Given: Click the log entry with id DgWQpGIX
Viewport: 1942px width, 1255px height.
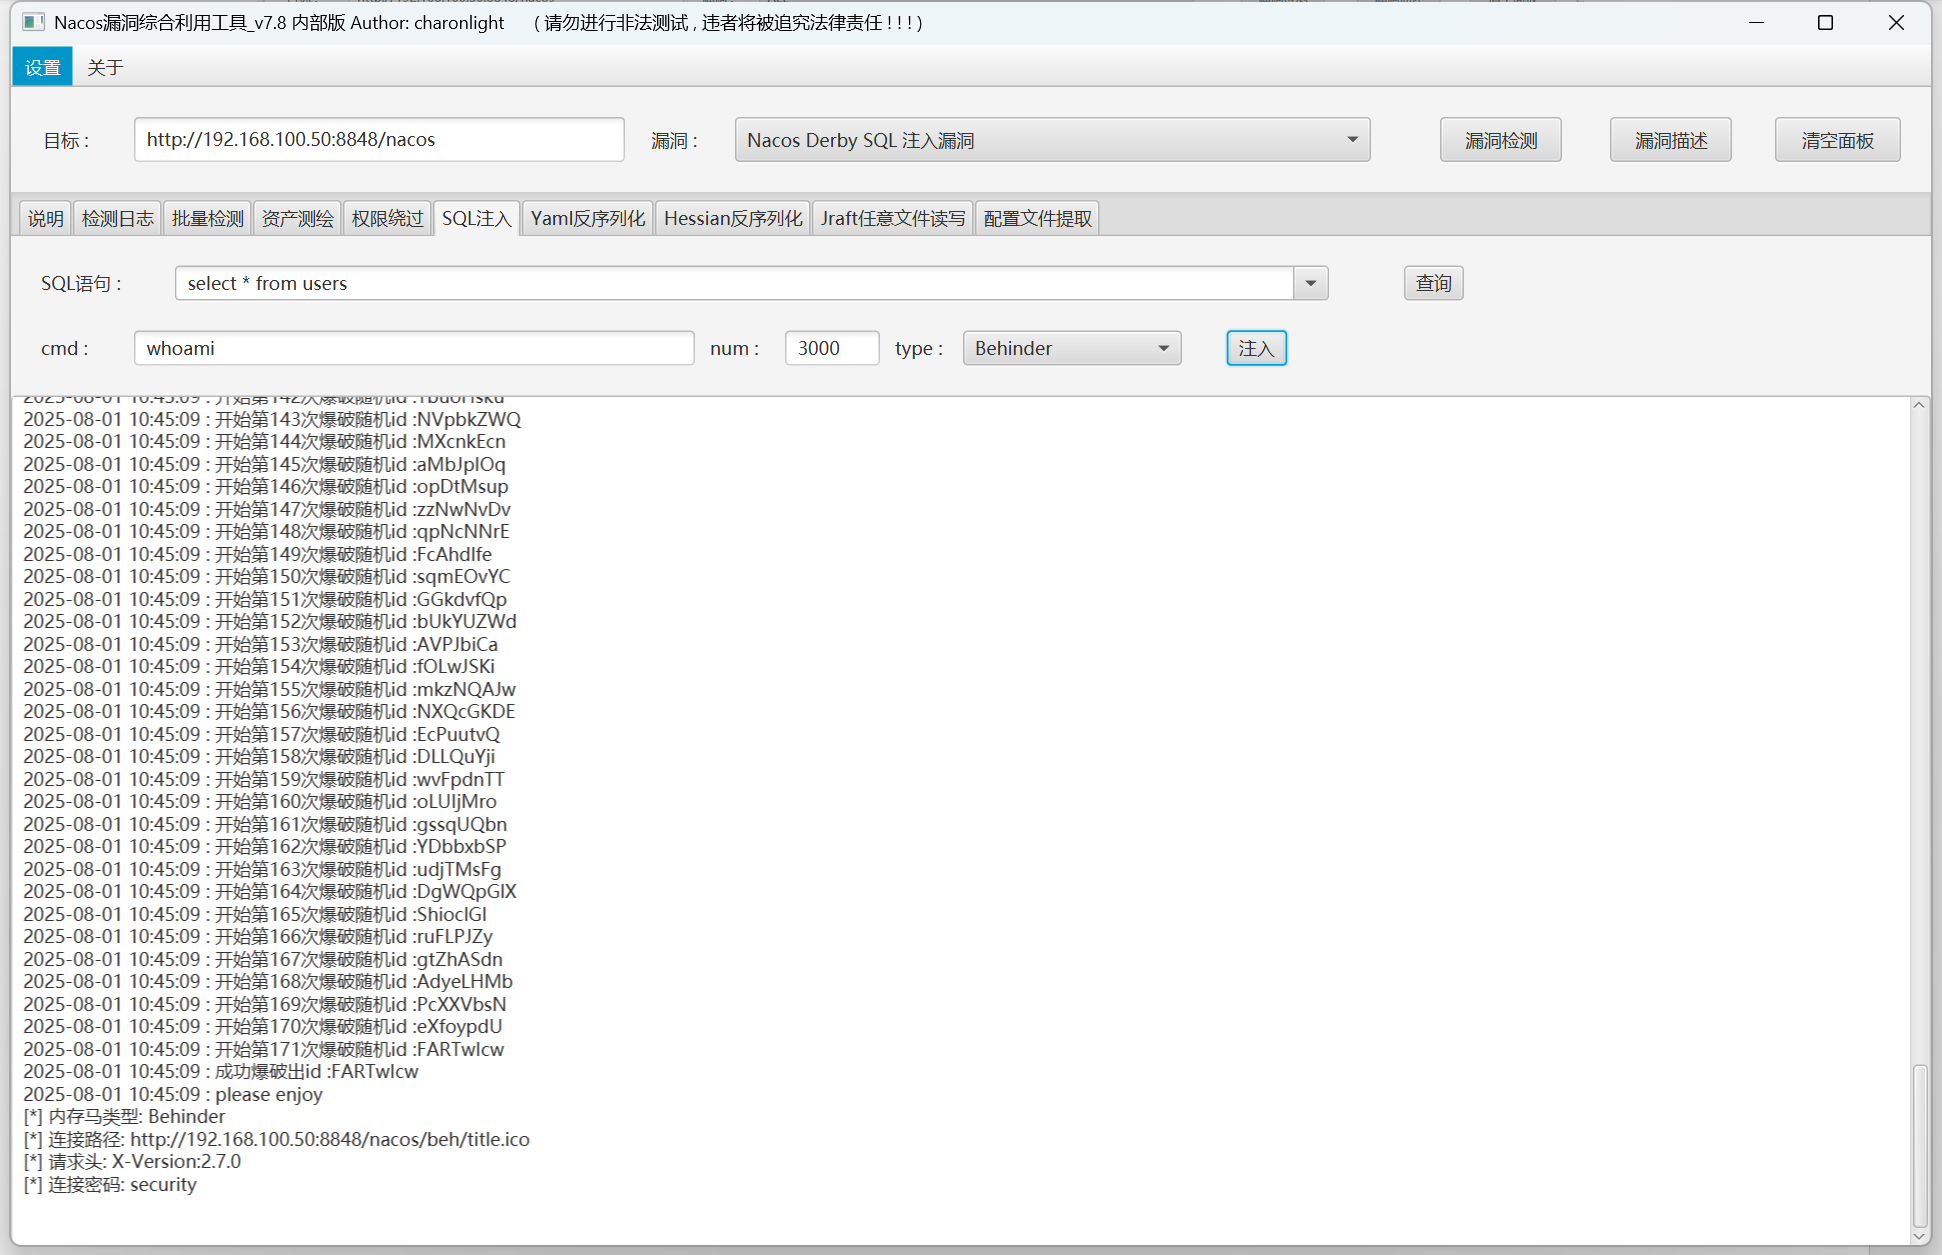Looking at the screenshot, I should [x=270, y=891].
